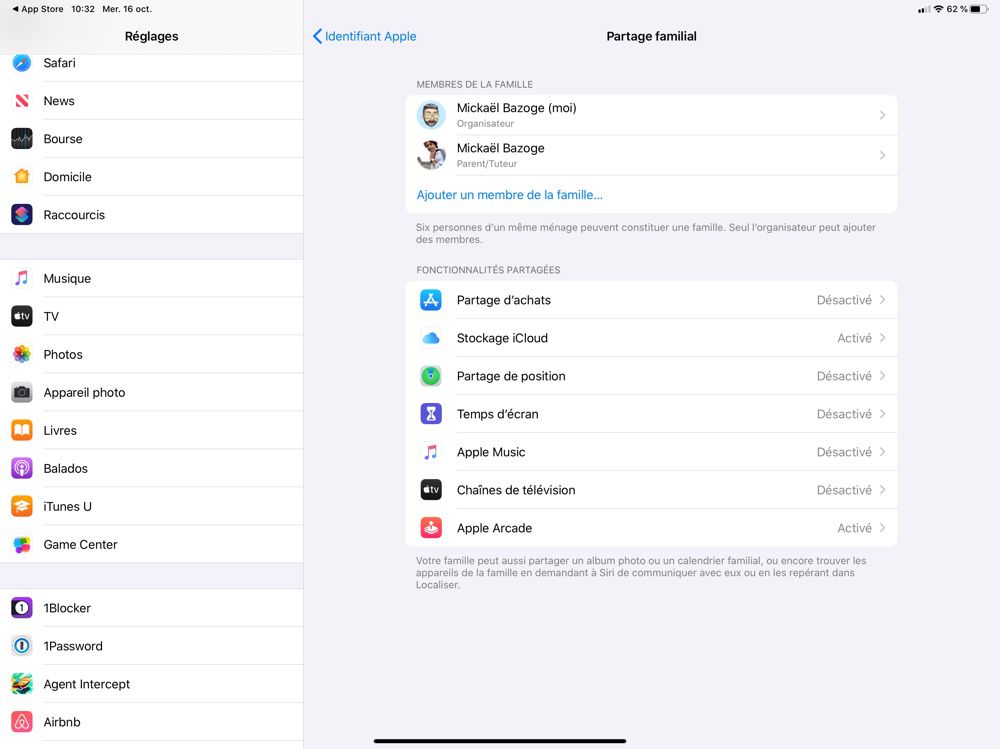Open the Airbnb icon

coord(22,722)
